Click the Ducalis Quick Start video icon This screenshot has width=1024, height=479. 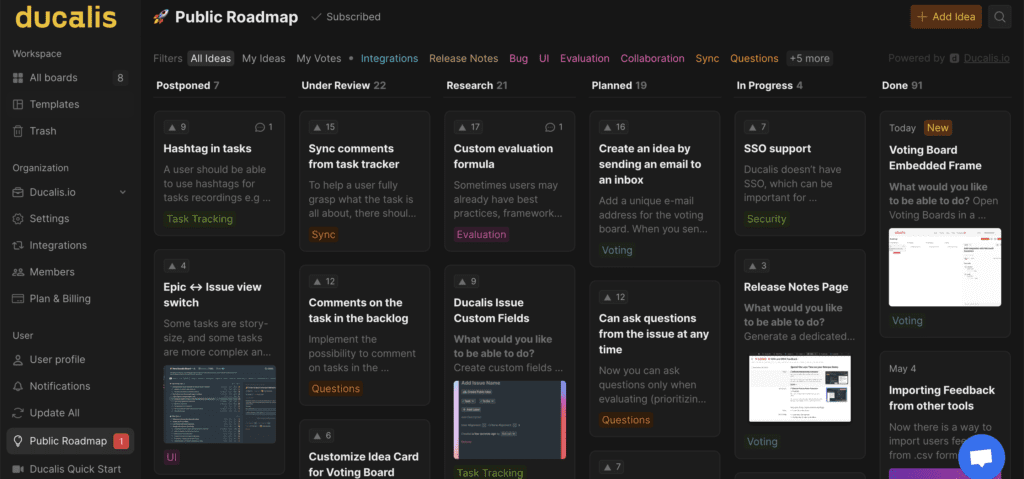point(18,469)
